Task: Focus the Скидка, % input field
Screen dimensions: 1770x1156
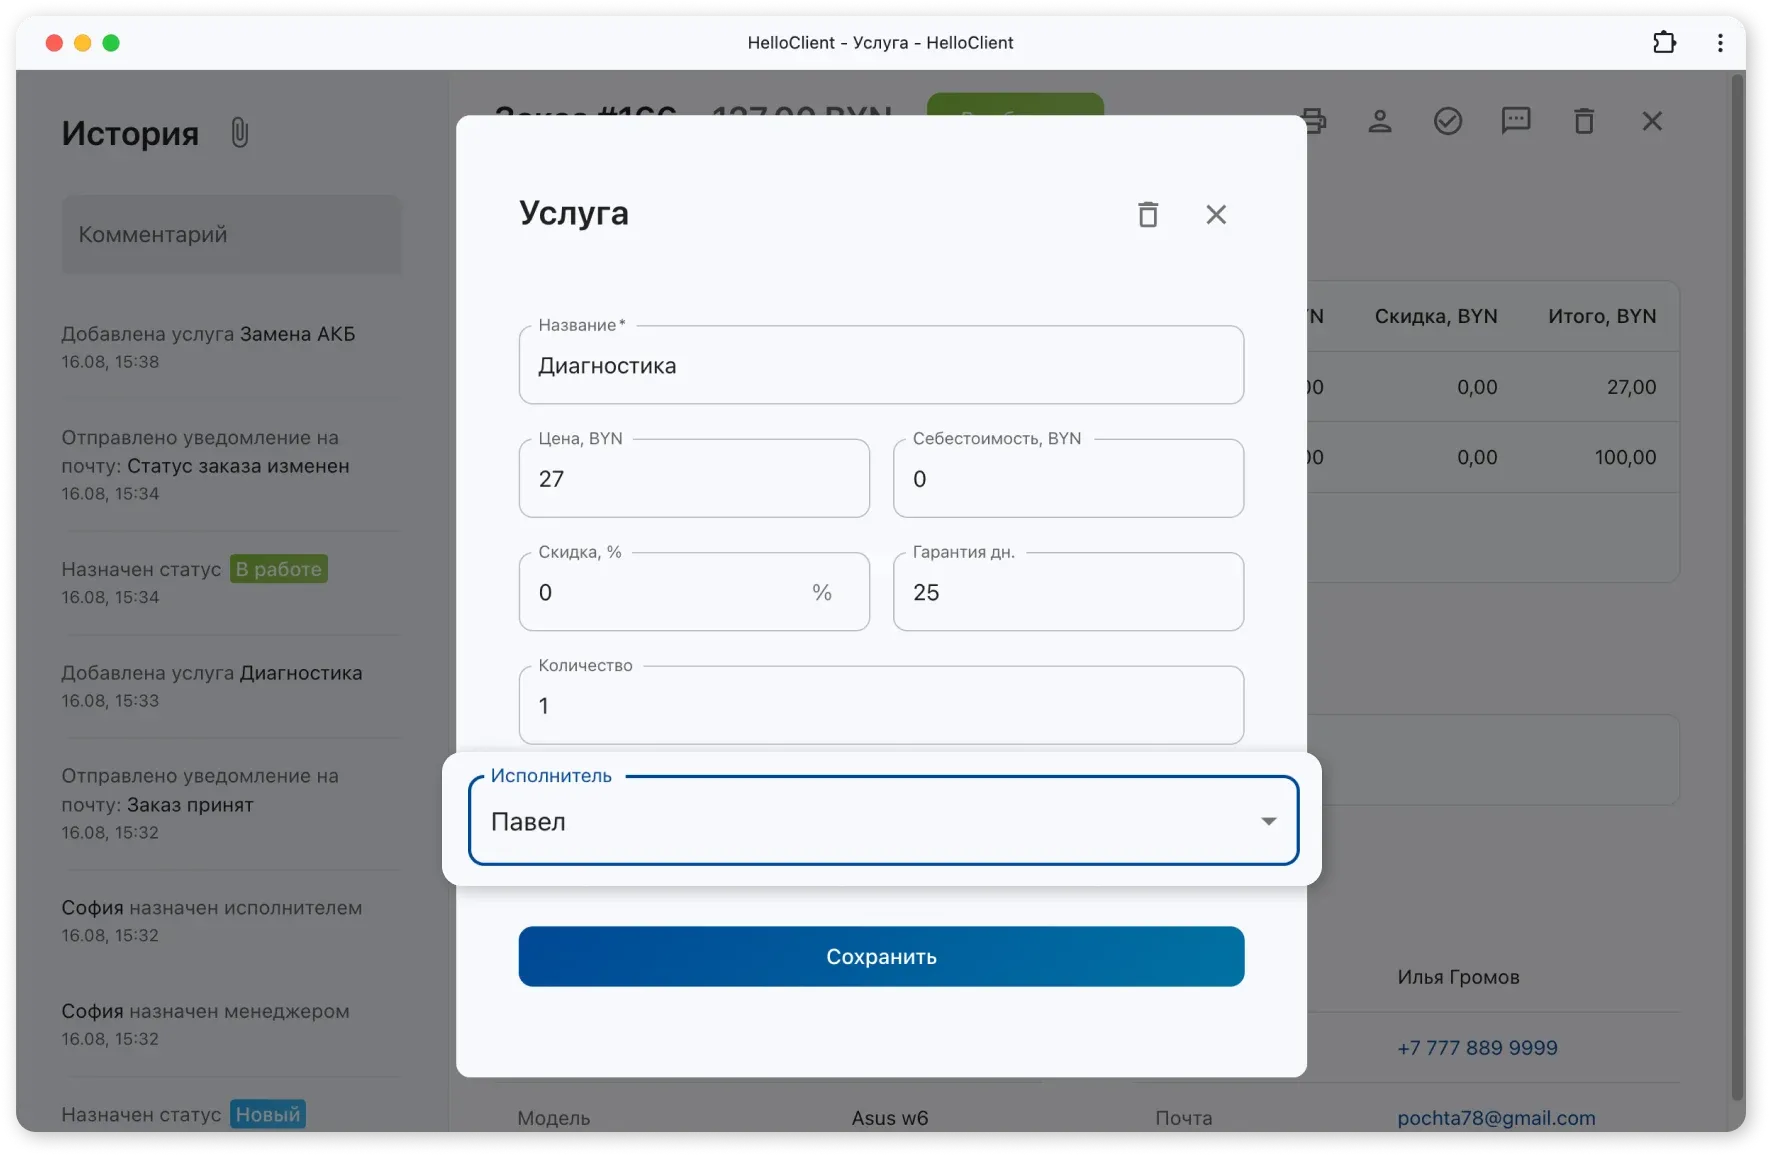Action: pos(670,592)
